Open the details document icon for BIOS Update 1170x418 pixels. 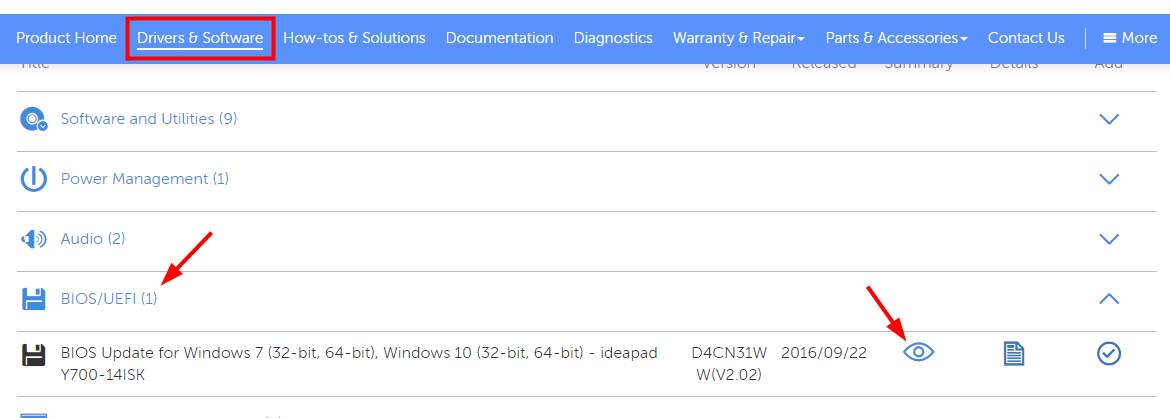coord(1013,353)
